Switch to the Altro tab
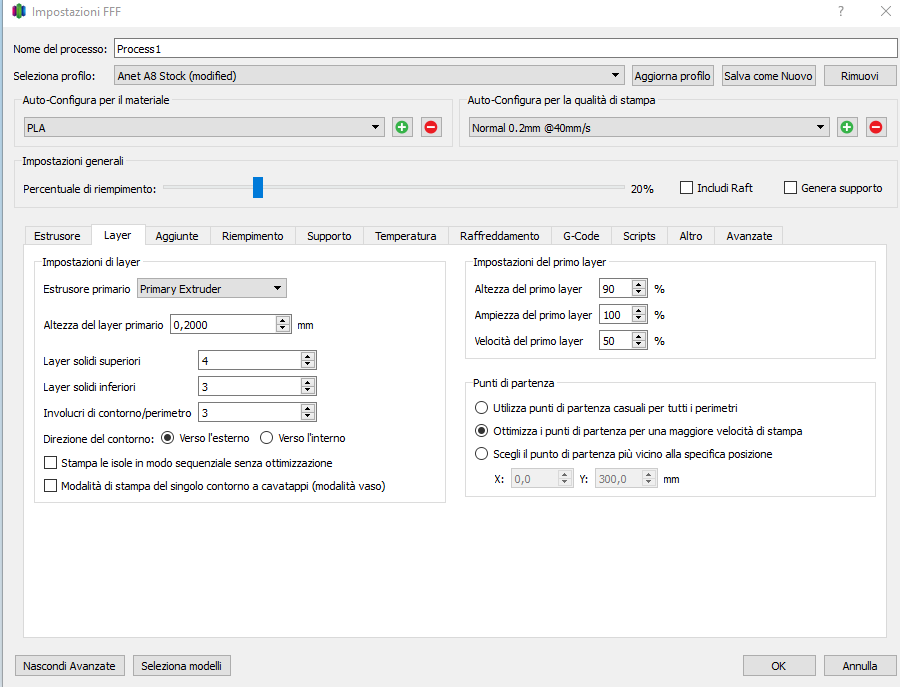The width and height of the screenshot is (900, 687). click(690, 236)
